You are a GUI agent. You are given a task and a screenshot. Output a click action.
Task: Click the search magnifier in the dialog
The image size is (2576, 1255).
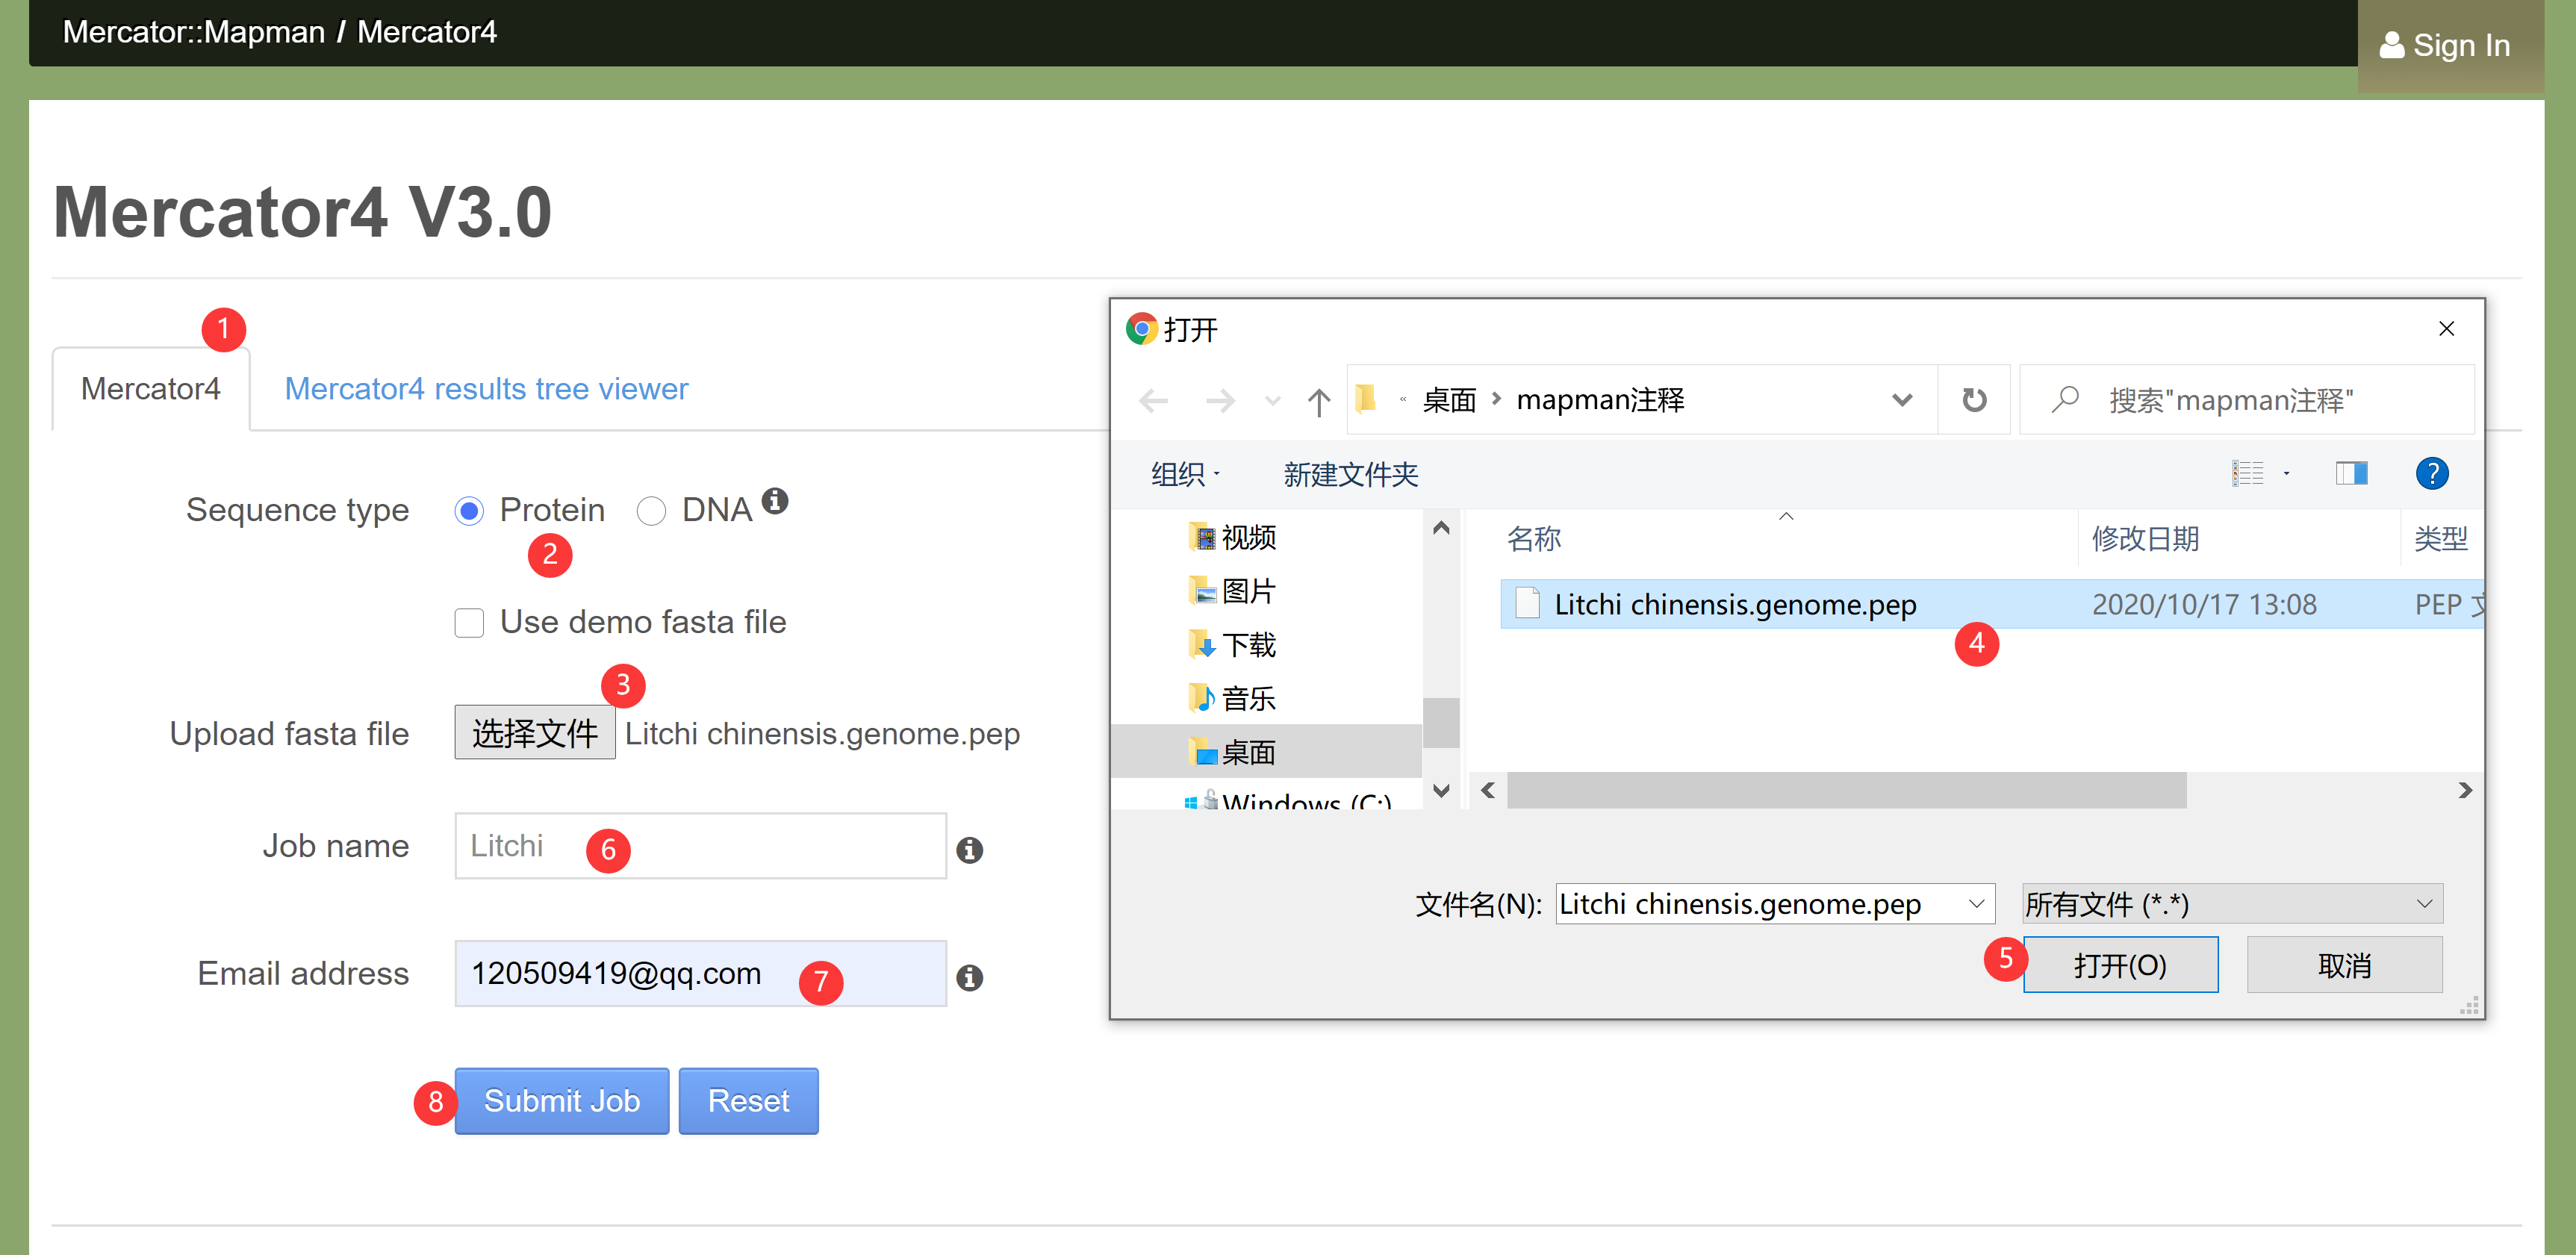click(x=2064, y=399)
